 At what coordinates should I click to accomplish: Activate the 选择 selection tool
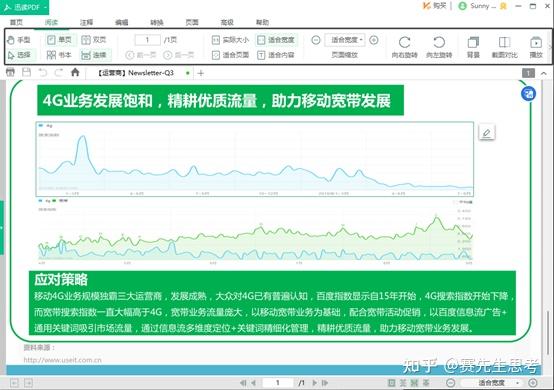pyautogui.click(x=19, y=55)
